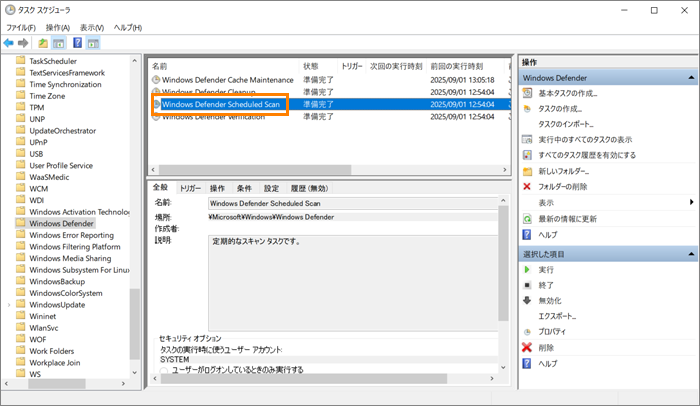The image size is (700, 406).
Task: Click red X フォルダーの削除 icon
Action: [527, 186]
